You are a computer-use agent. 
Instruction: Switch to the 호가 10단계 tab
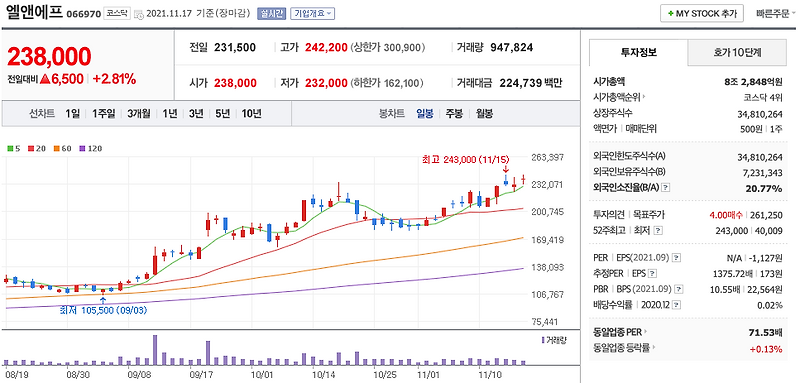coord(737,52)
